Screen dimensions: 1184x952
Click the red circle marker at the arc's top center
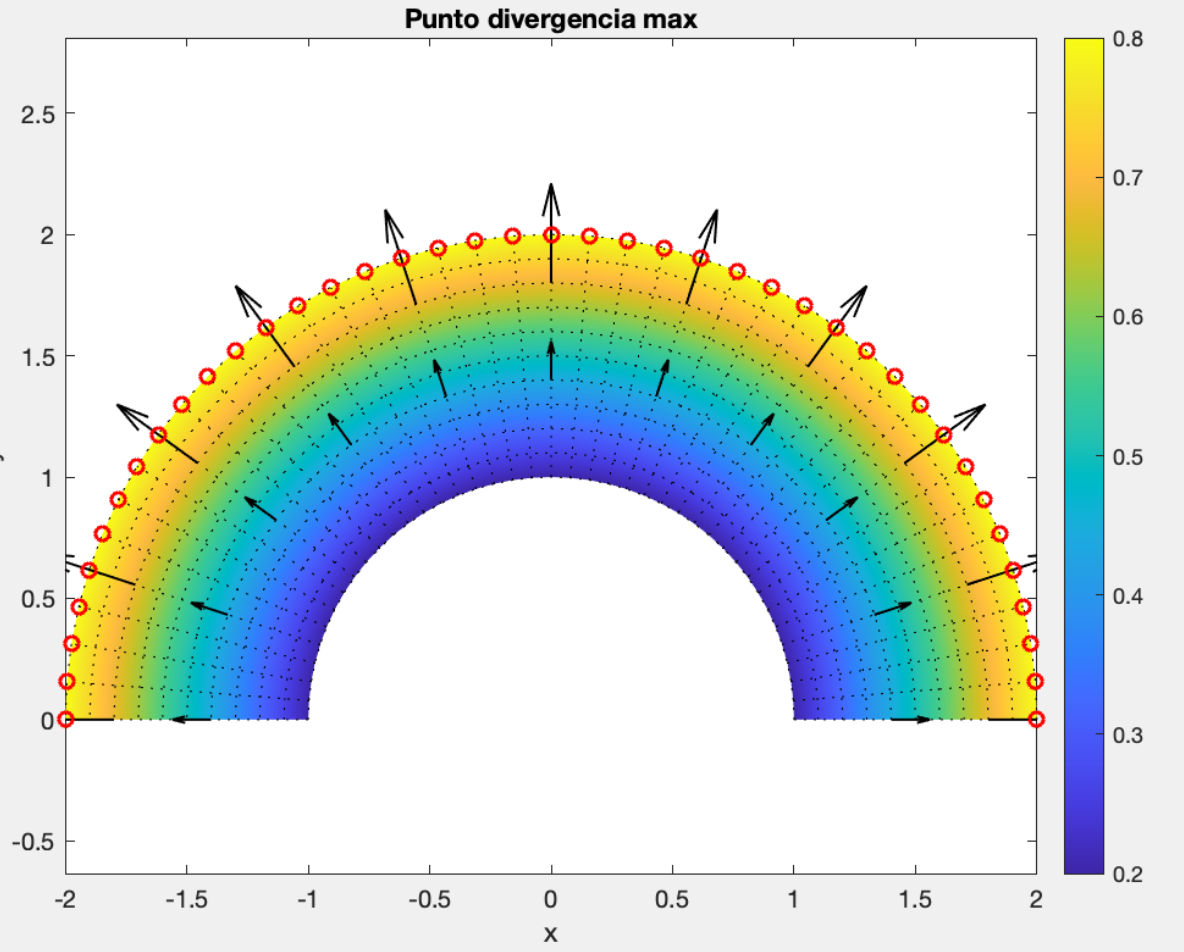click(551, 235)
